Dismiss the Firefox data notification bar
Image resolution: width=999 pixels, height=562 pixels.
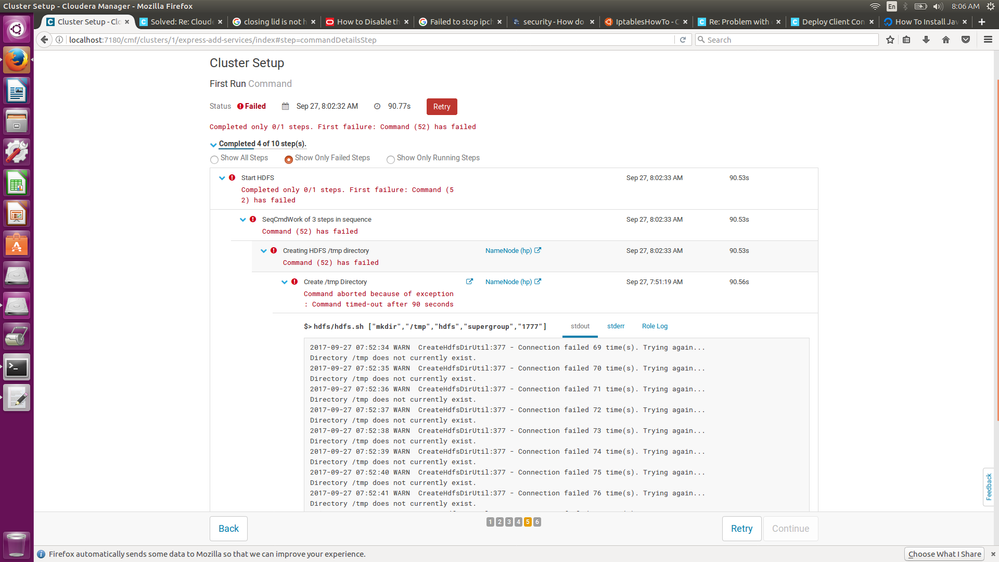993,554
